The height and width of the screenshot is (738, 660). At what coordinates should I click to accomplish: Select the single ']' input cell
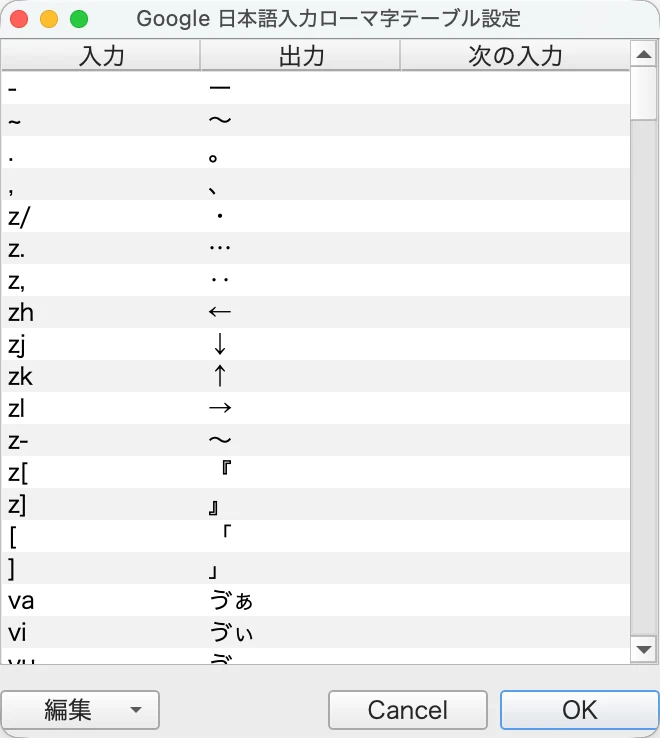coord(101,568)
